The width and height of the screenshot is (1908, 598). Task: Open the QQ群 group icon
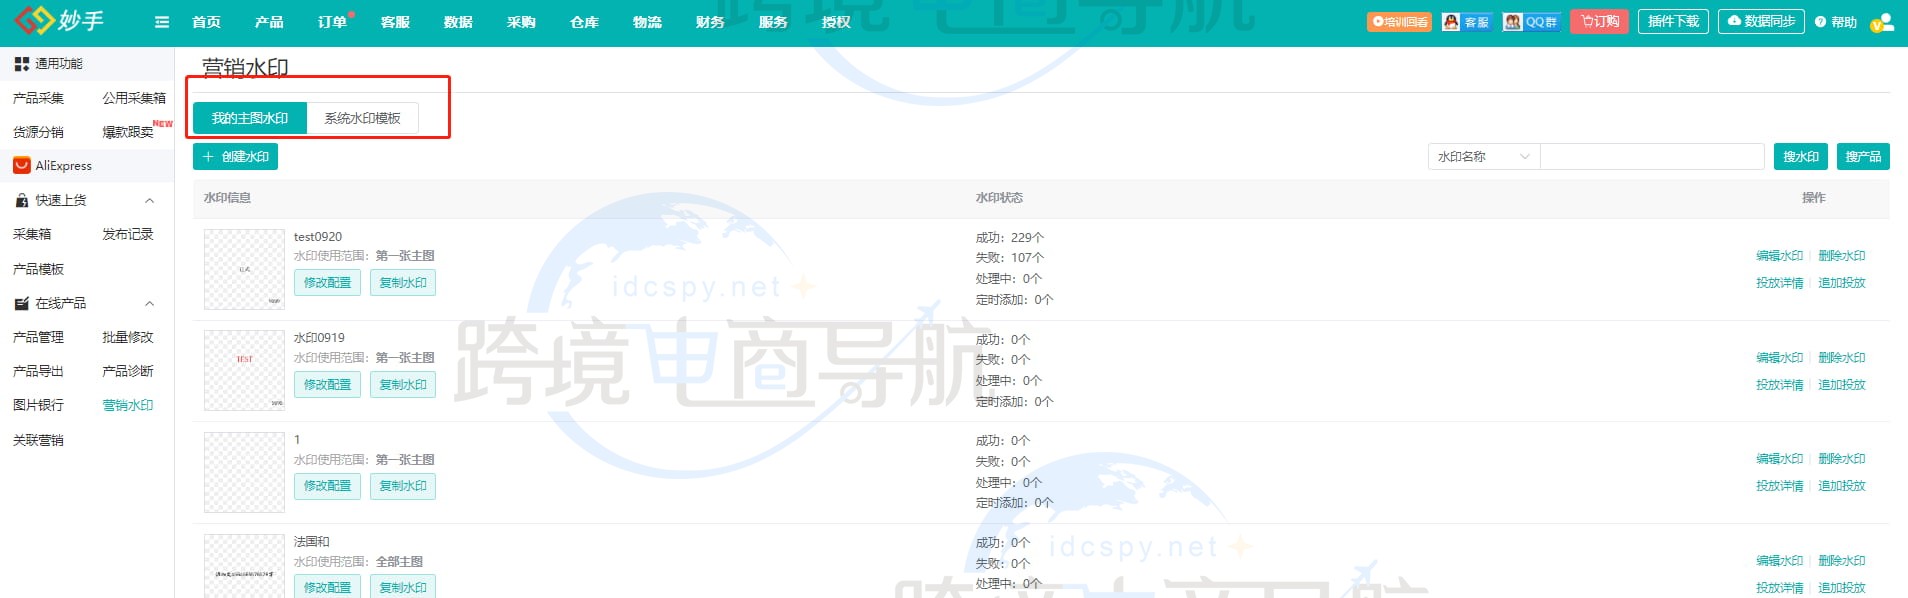1531,22
